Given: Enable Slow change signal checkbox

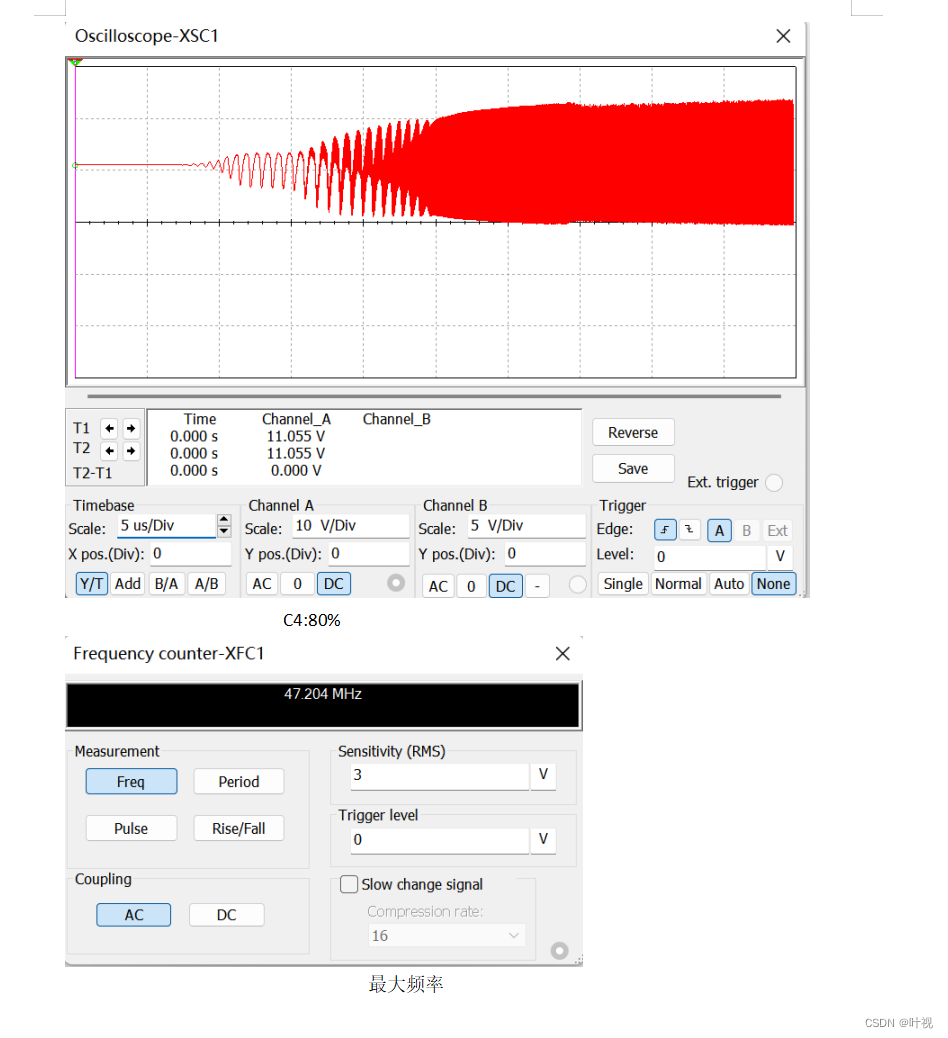Looking at the screenshot, I should [x=348, y=884].
